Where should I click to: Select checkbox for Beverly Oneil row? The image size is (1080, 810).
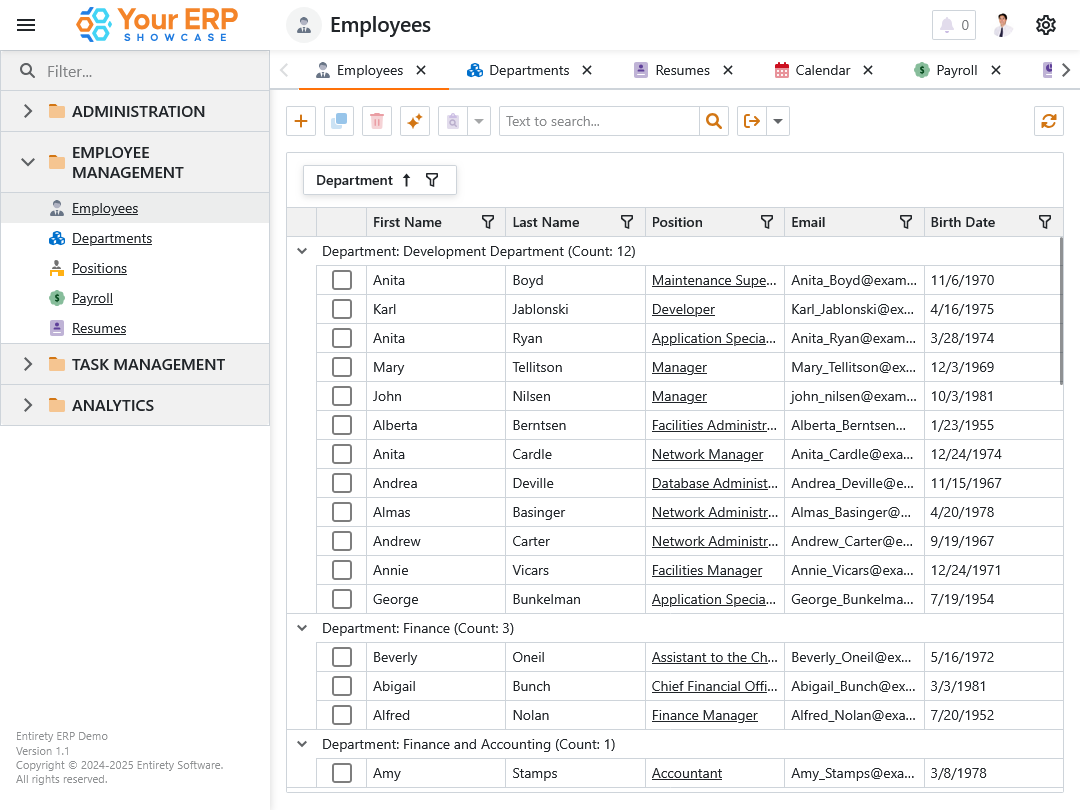[342, 657]
